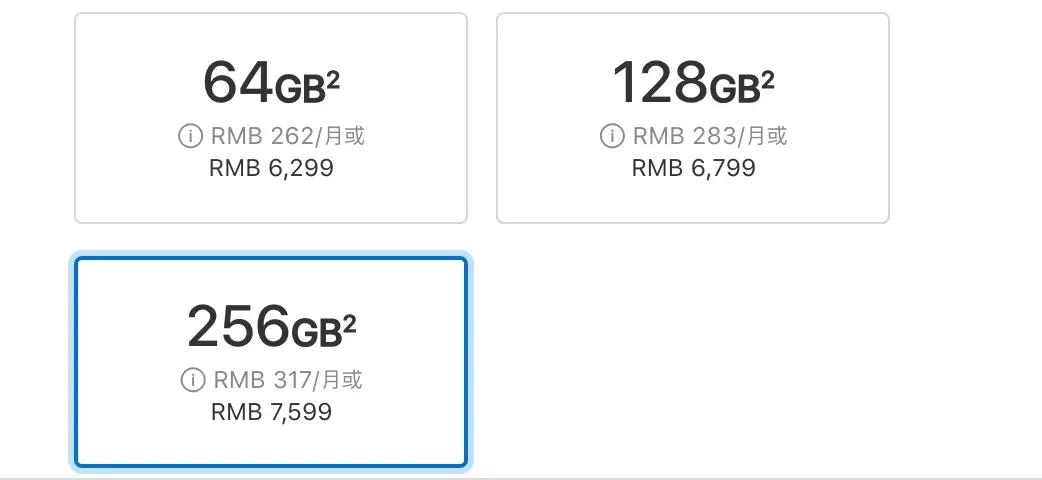Click the large 64 numeral

pos(237,82)
